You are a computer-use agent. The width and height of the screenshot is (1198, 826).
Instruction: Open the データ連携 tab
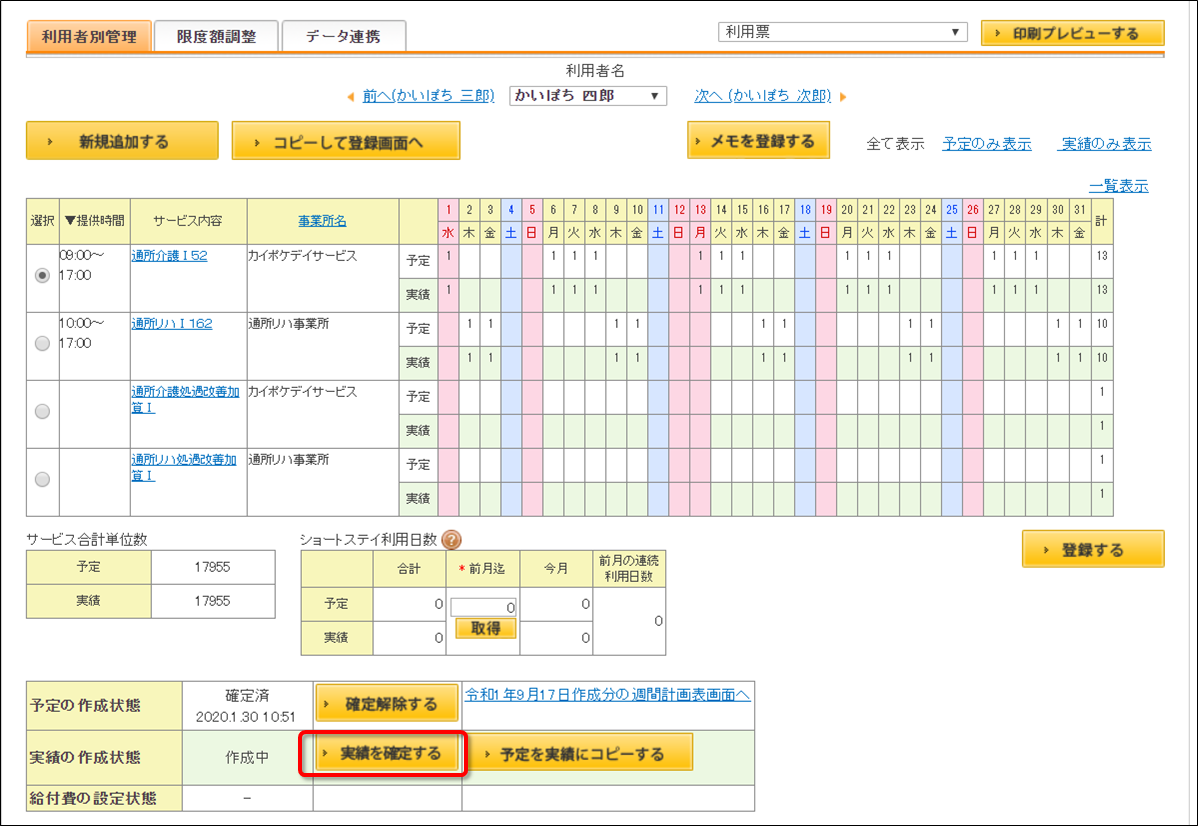coord(343,36)
